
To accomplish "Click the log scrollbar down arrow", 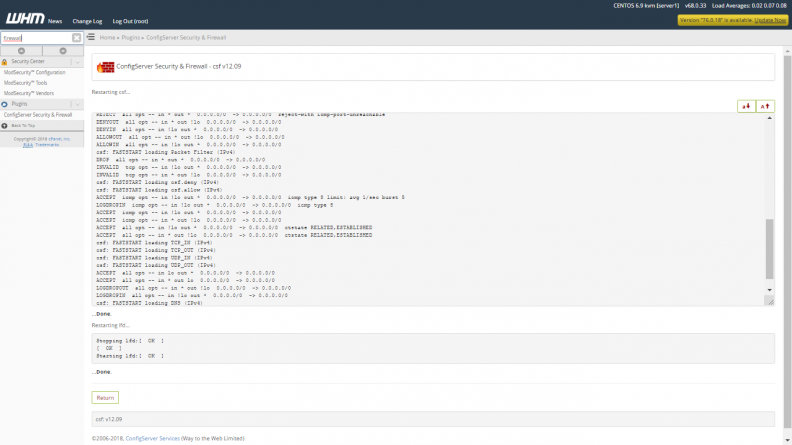I will tap(769, 290).
